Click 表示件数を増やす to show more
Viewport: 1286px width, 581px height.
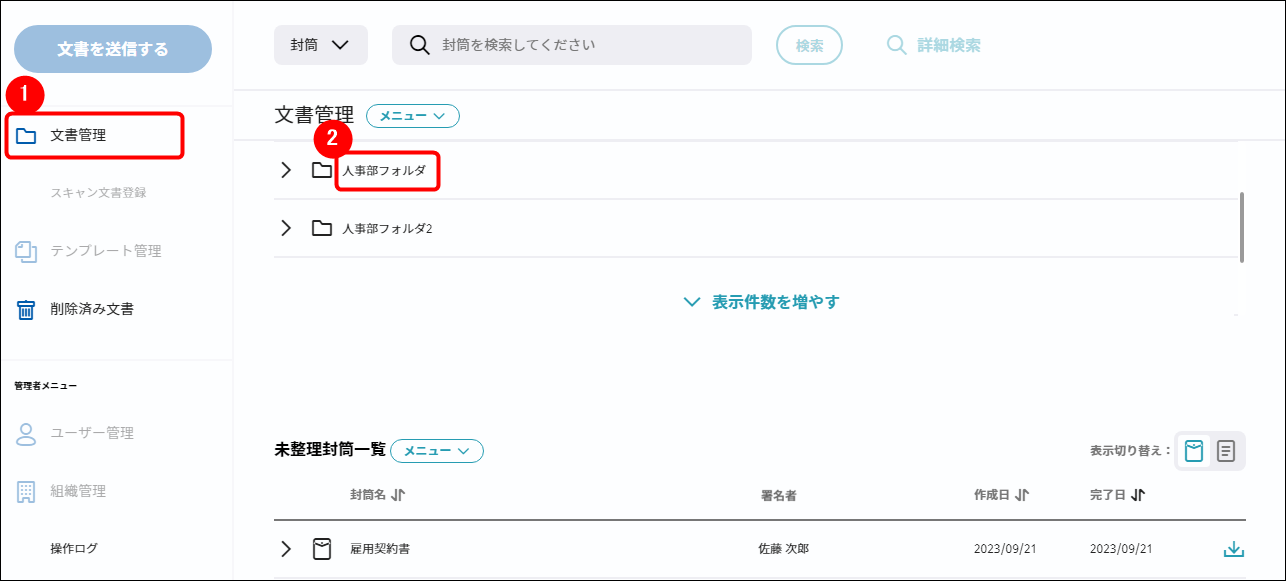(x=761, y=302)
